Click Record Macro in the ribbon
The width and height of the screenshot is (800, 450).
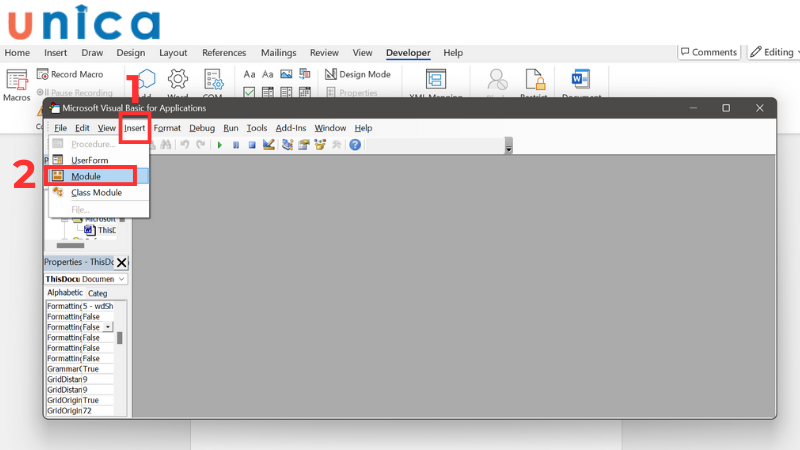[x=70, y=74]
